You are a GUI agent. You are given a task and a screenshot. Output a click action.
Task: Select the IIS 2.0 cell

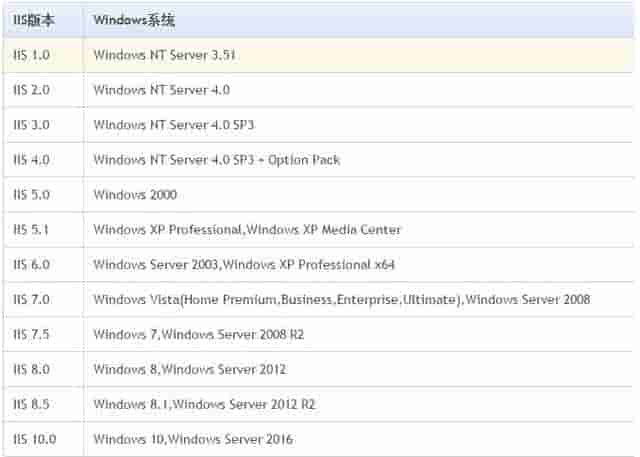pos(32,90)
